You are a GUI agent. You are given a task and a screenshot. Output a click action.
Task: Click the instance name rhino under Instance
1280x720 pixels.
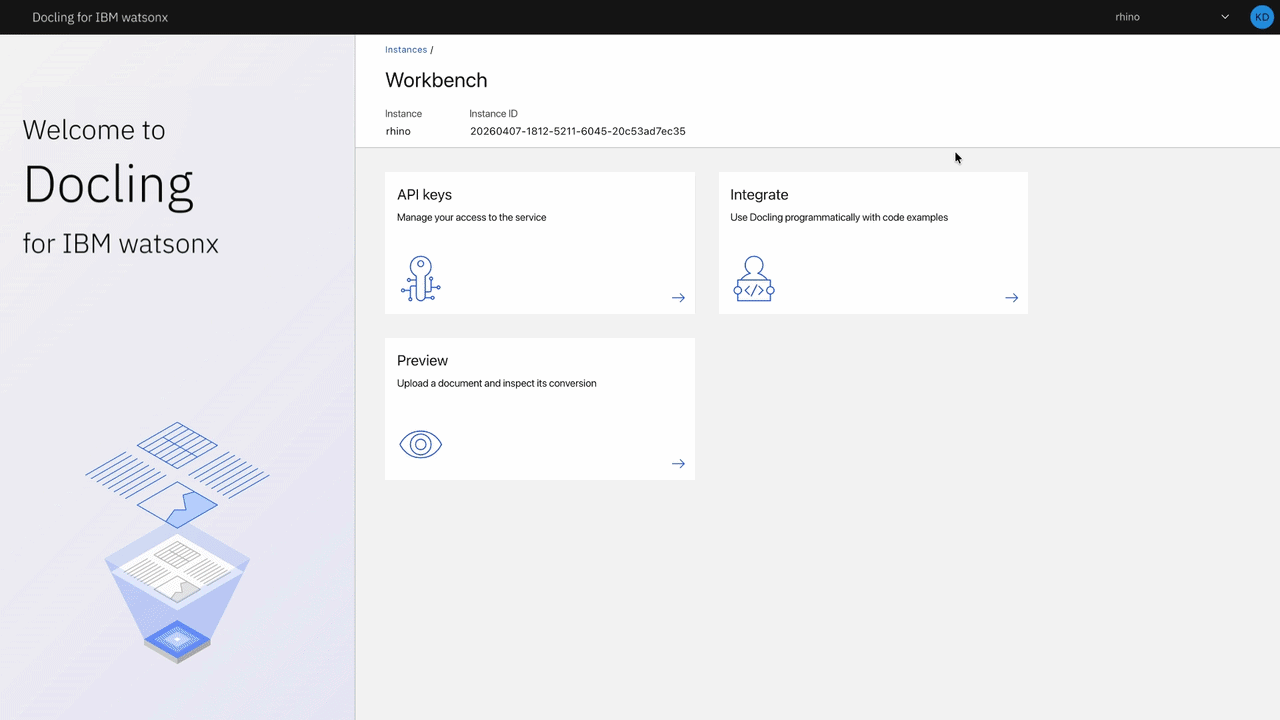point(398,131)
